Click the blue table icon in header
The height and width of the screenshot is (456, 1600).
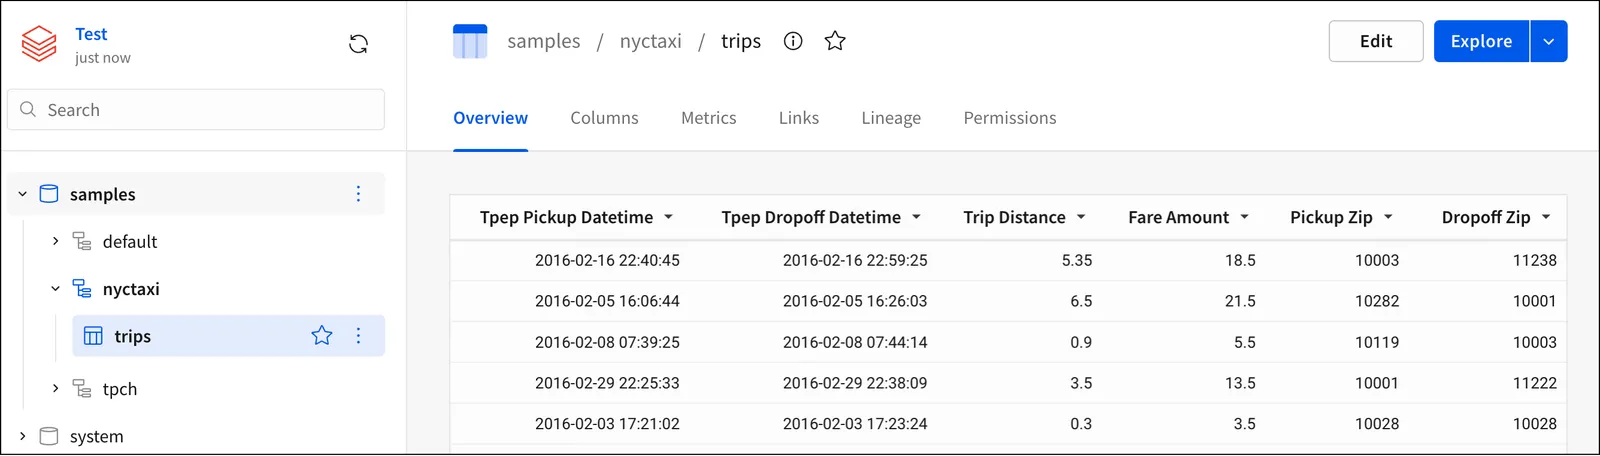tap(470, 41)
